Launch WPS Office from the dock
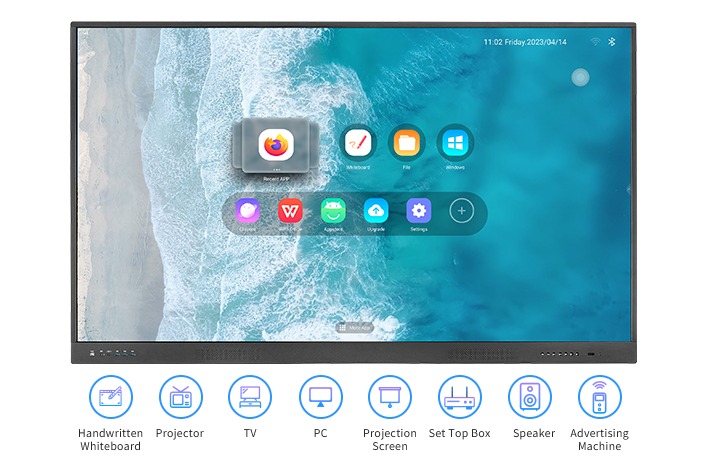 point(290,211)
